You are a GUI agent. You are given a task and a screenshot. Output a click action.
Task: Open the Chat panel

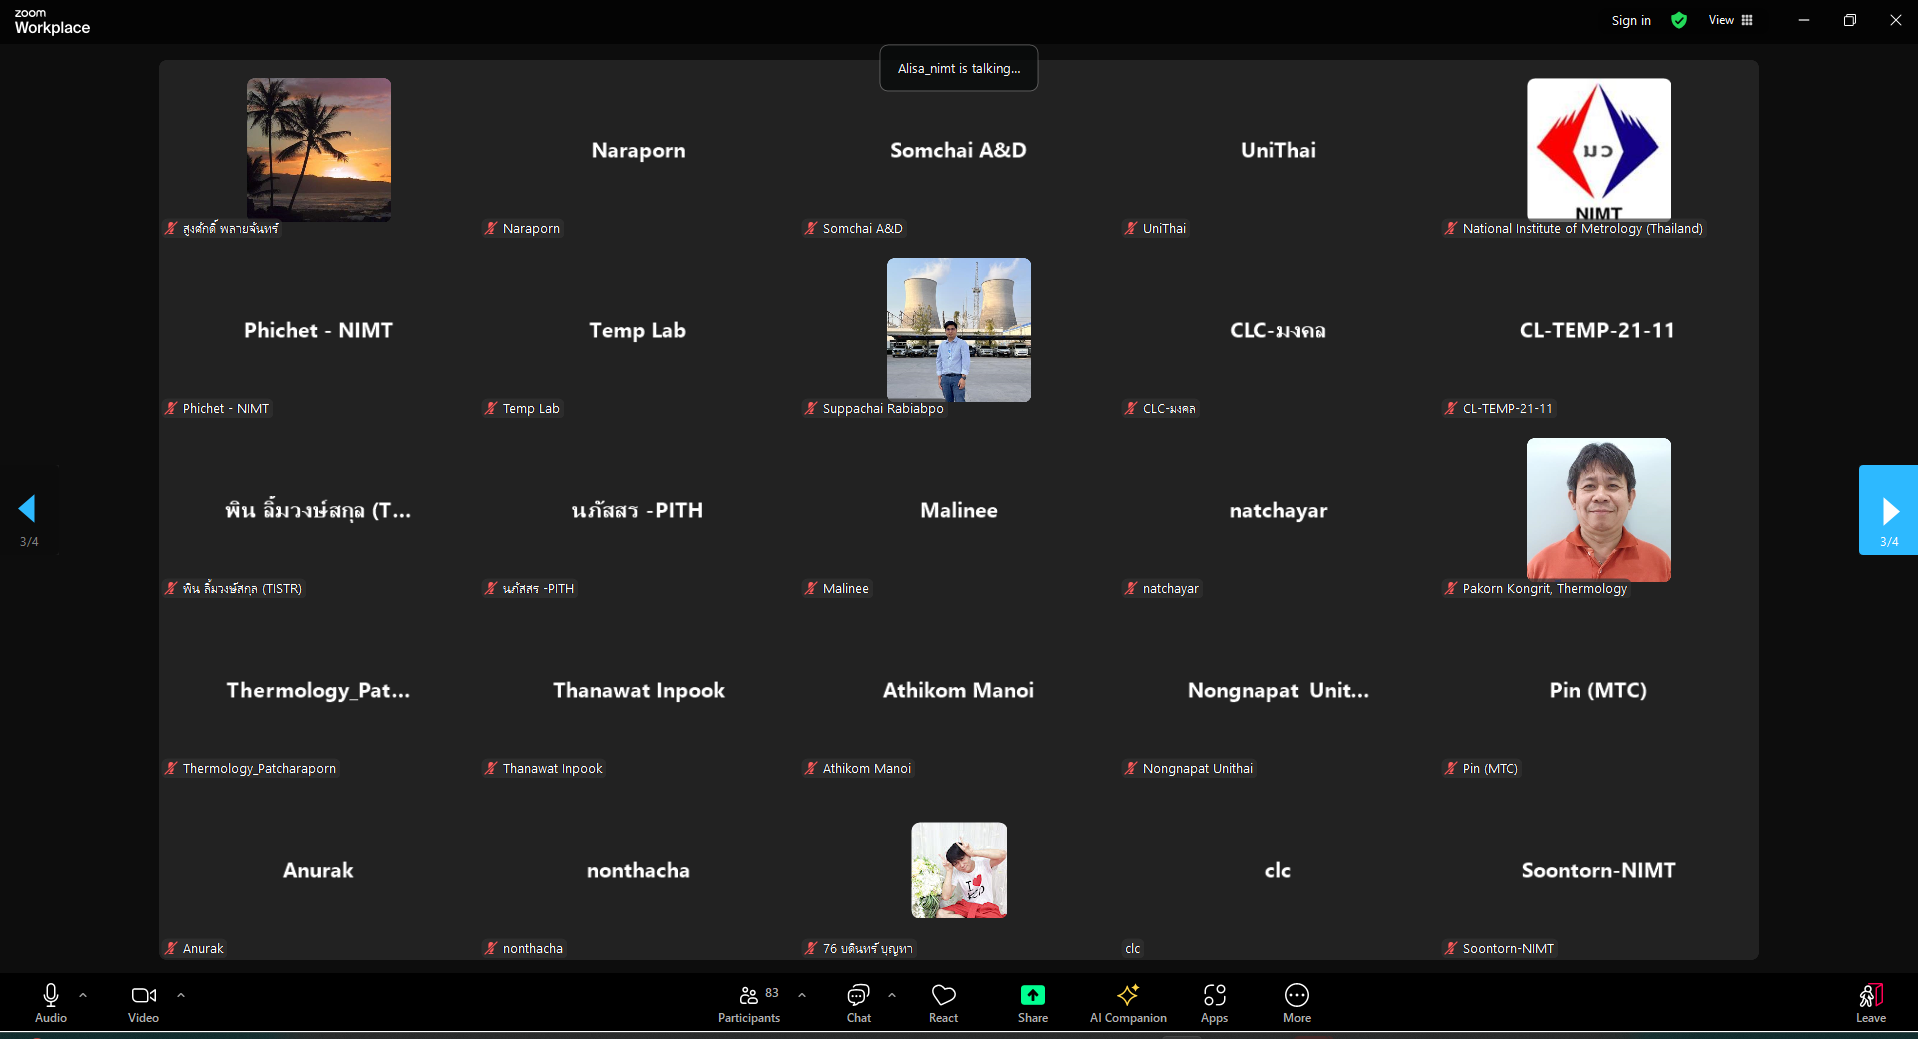tap(858, 1003)
